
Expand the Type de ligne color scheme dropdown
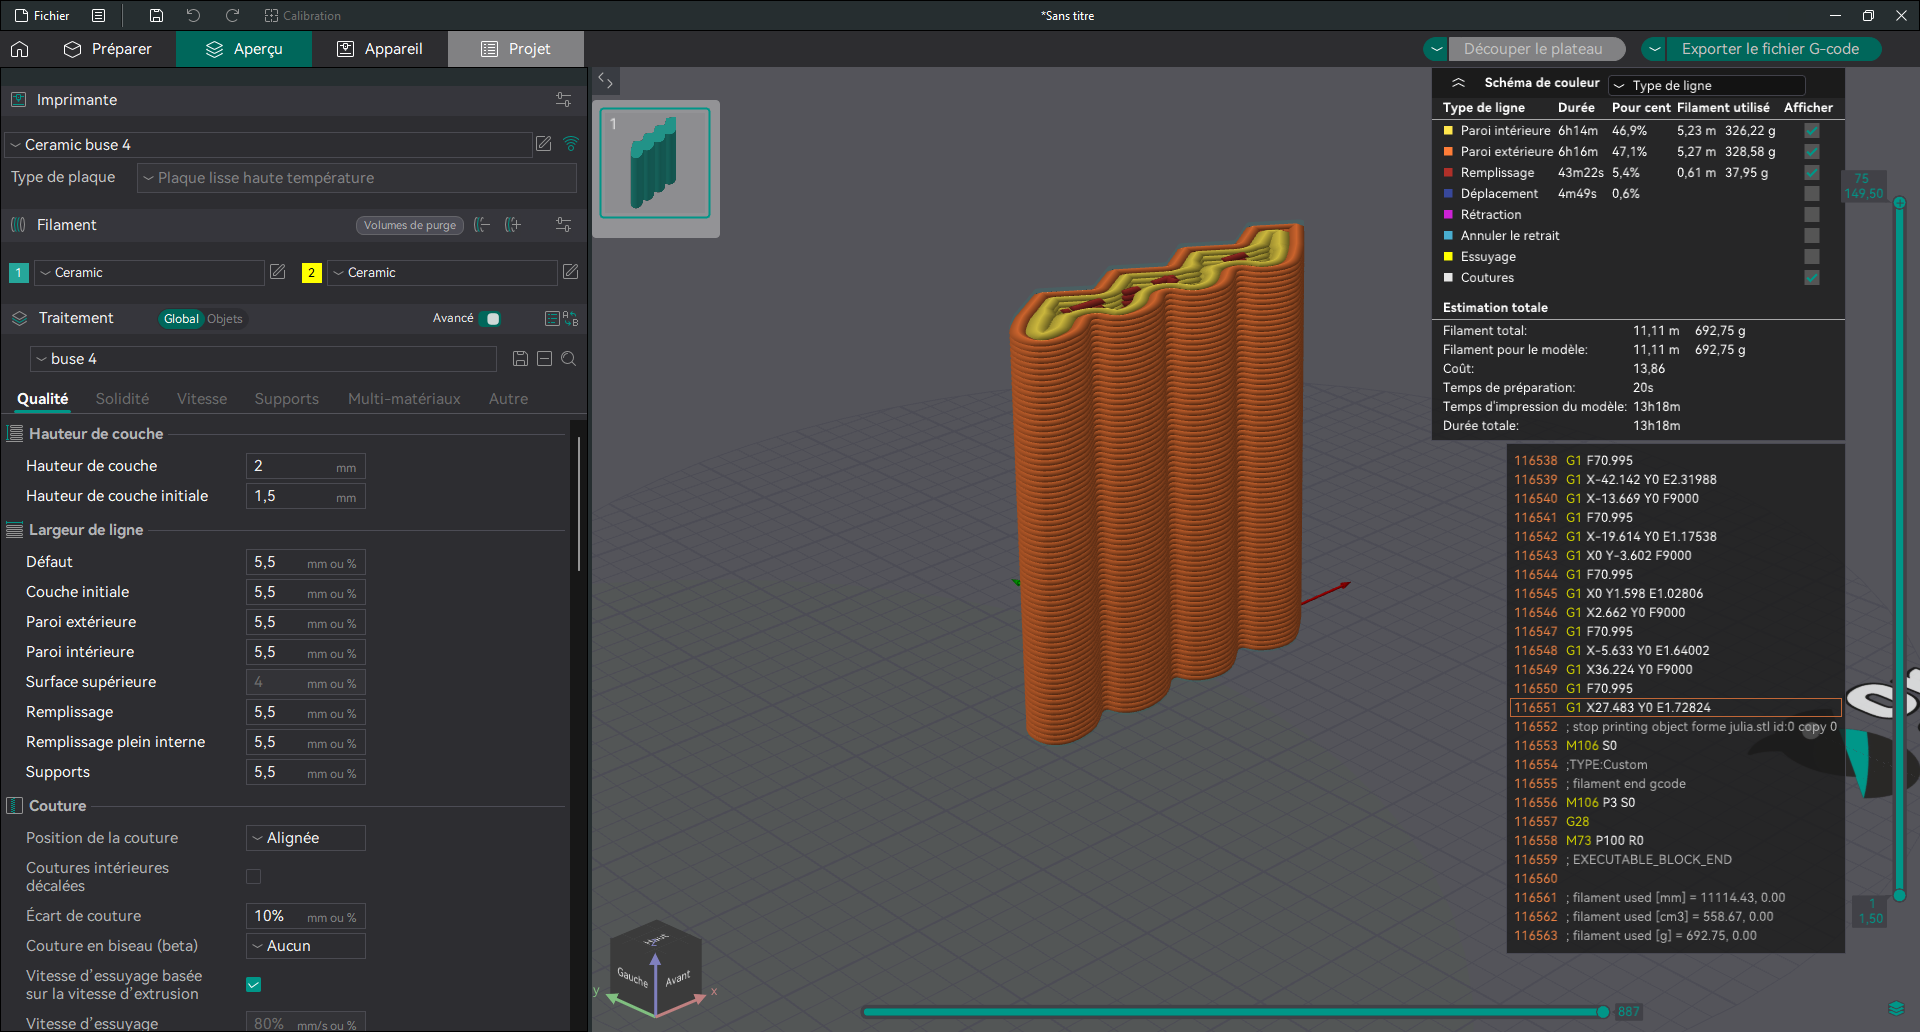[x=1707, y=86]
